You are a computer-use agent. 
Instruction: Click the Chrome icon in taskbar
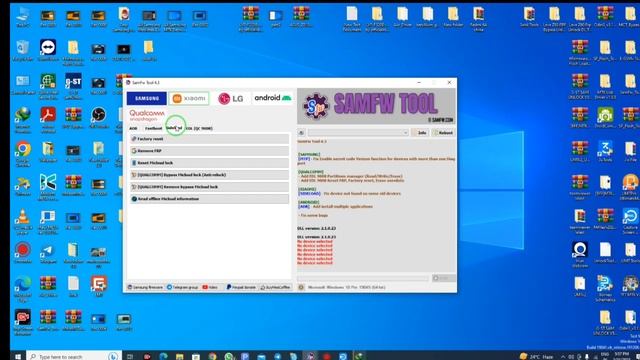tap(212, 356)
